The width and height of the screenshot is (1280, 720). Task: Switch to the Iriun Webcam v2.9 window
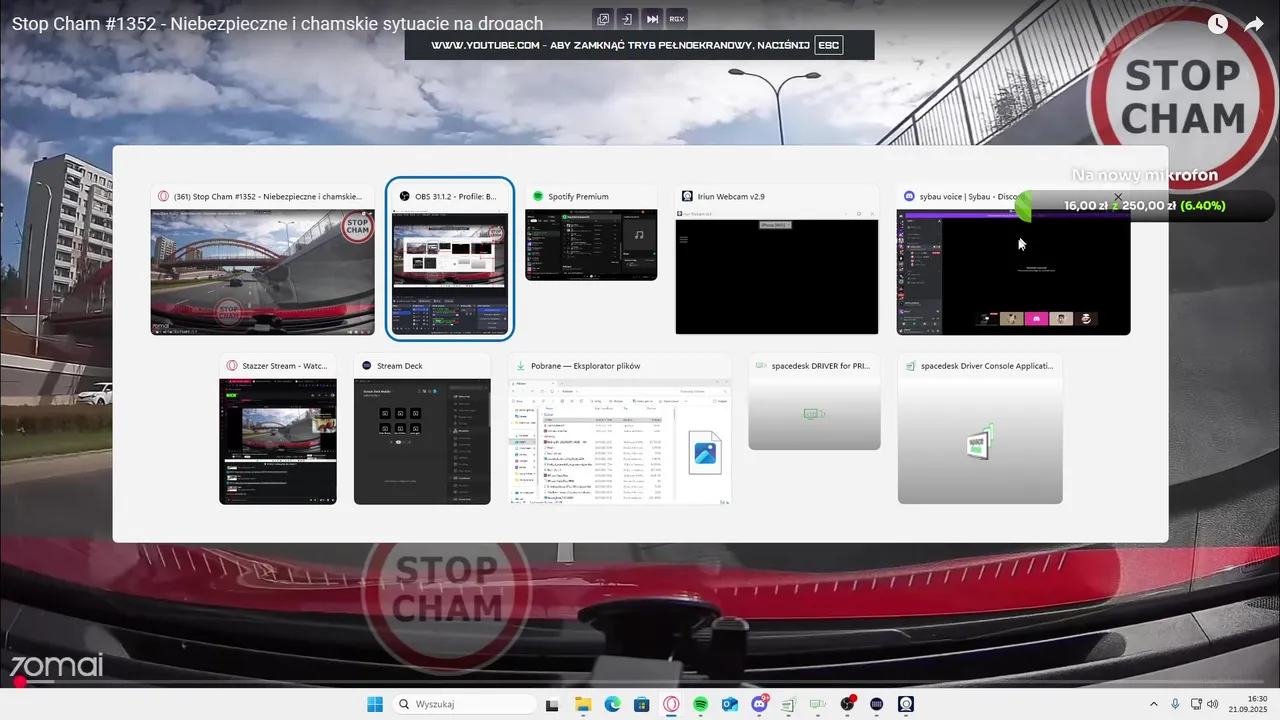[777, 259]
